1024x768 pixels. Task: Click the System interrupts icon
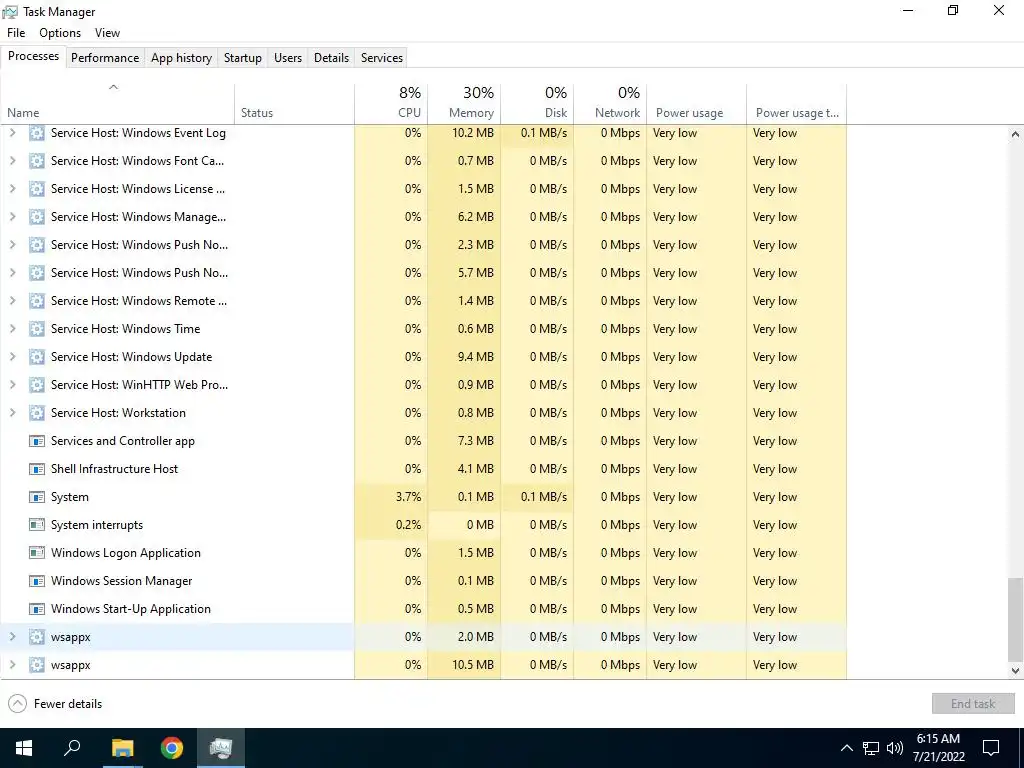37,525
